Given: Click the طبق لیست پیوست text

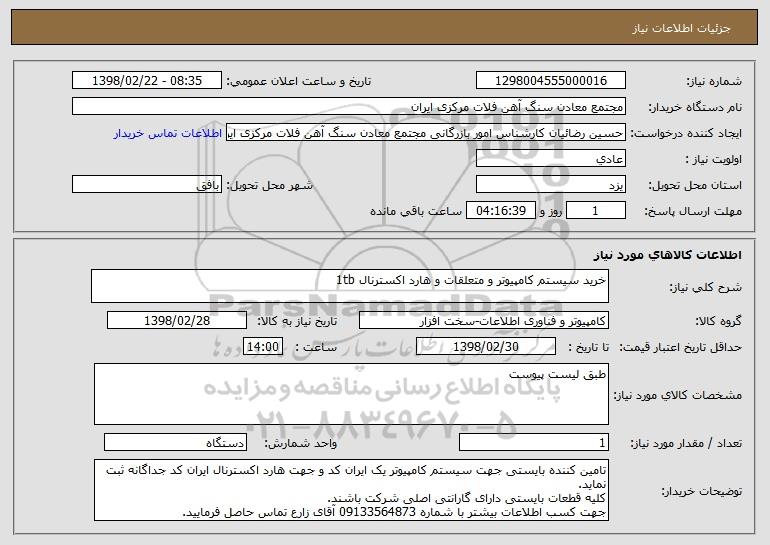Looking at the screenshot, I should [557, 375].
